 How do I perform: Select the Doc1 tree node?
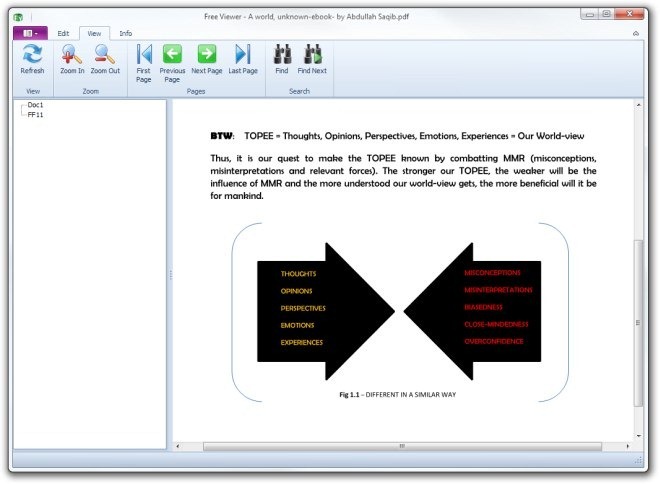pos(35,105)
